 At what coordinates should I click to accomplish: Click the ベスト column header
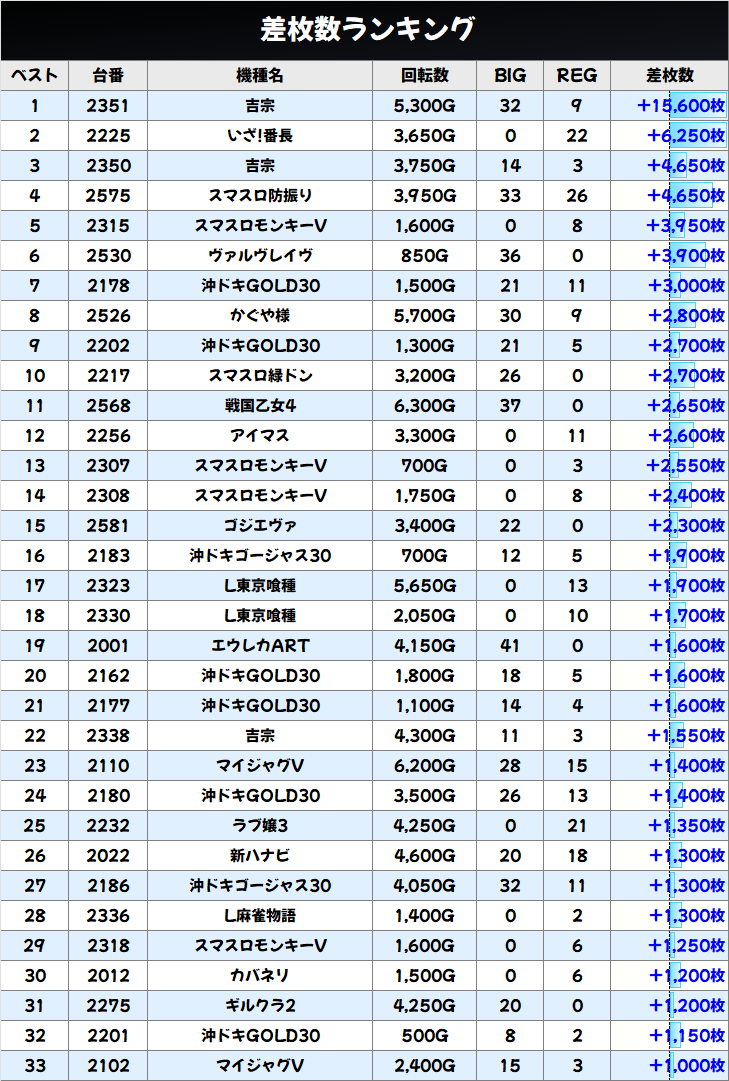(x=35, y=76)
